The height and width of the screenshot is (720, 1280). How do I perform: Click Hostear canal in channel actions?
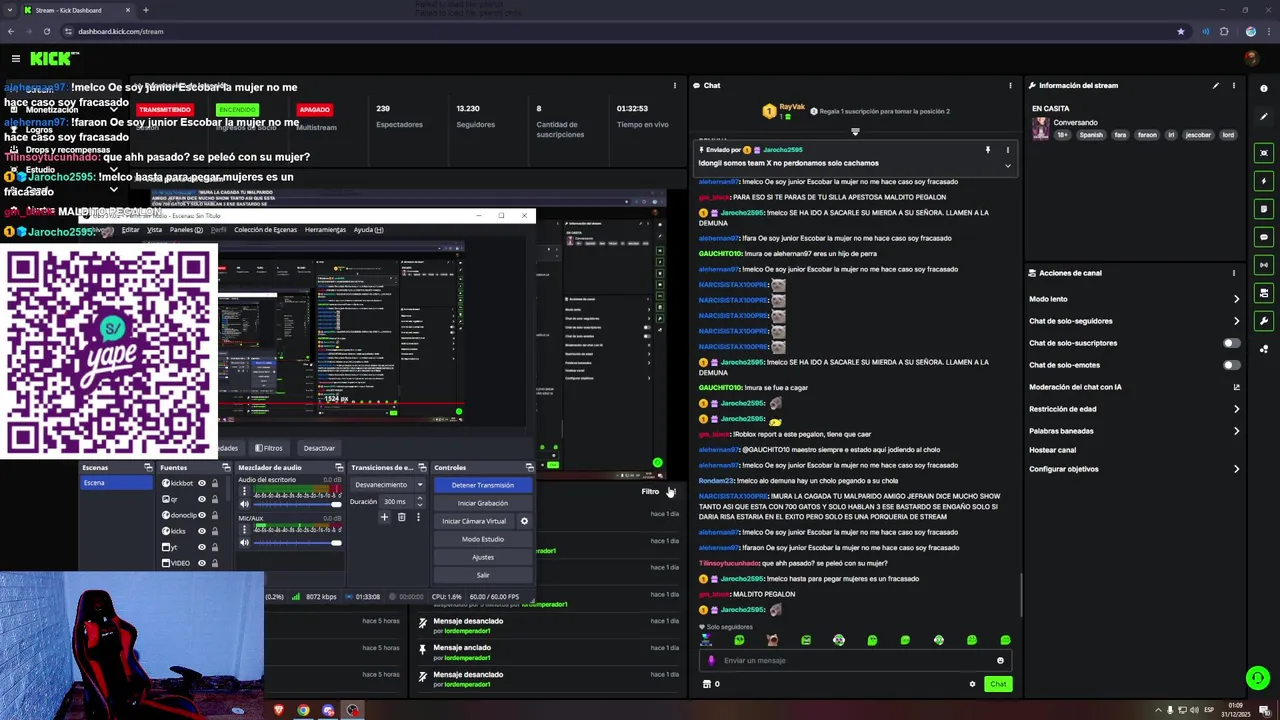pyautogui.click(x=1052, y=450)
